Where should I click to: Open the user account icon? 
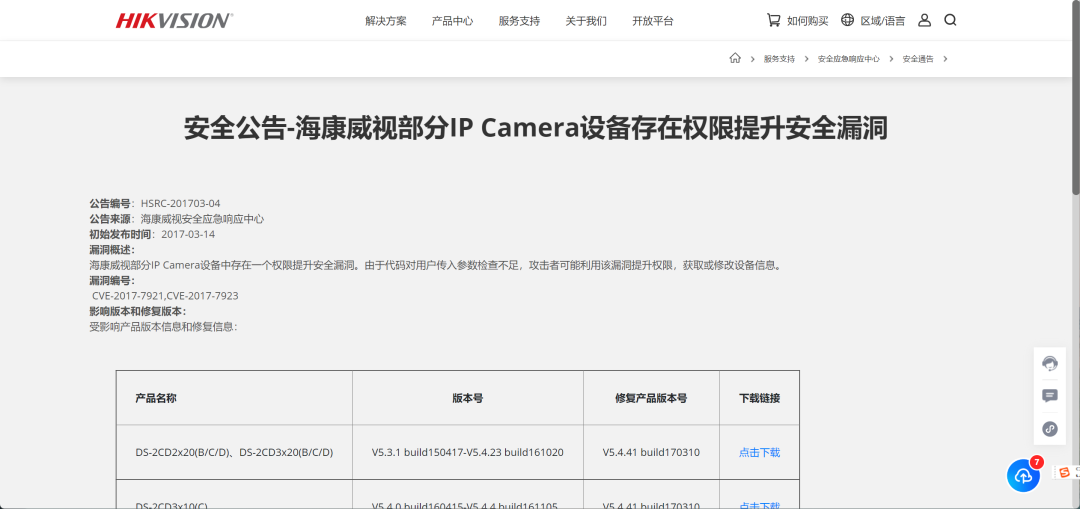924,20
